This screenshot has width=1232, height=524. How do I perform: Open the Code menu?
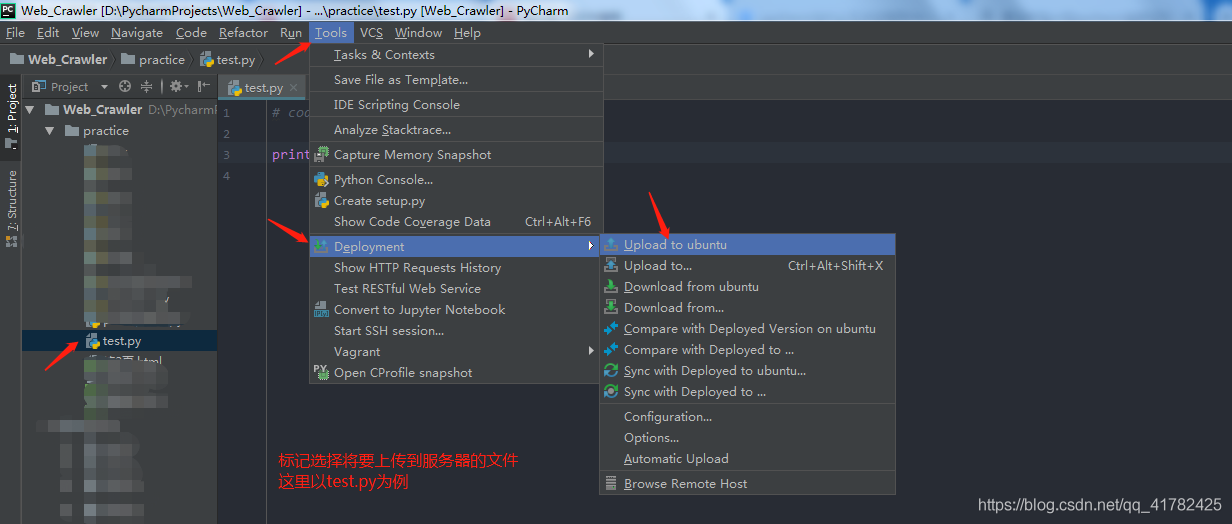[x=191, y=33]
